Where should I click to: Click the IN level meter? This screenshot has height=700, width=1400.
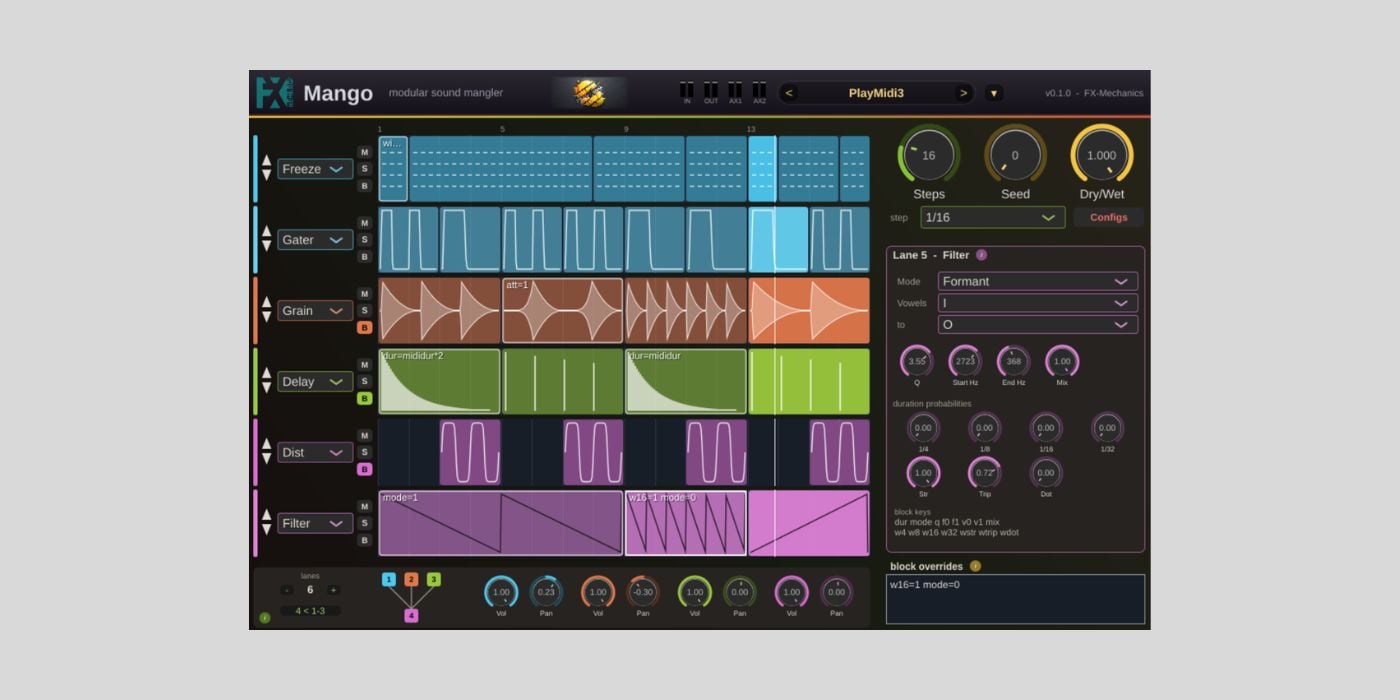click(x=686, y=91)
